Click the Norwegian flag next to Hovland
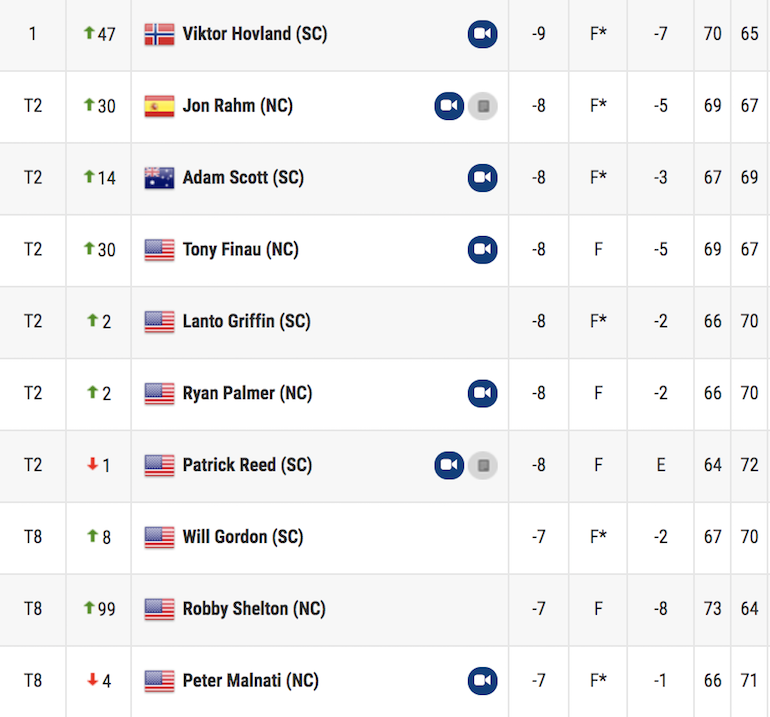The width and height of the screenshot is (770, 717). click(x=159, y=34)
